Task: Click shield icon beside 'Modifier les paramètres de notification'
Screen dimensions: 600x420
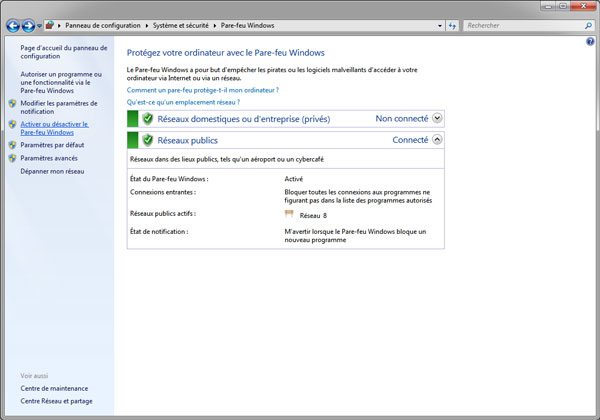Action: point(13,103)
